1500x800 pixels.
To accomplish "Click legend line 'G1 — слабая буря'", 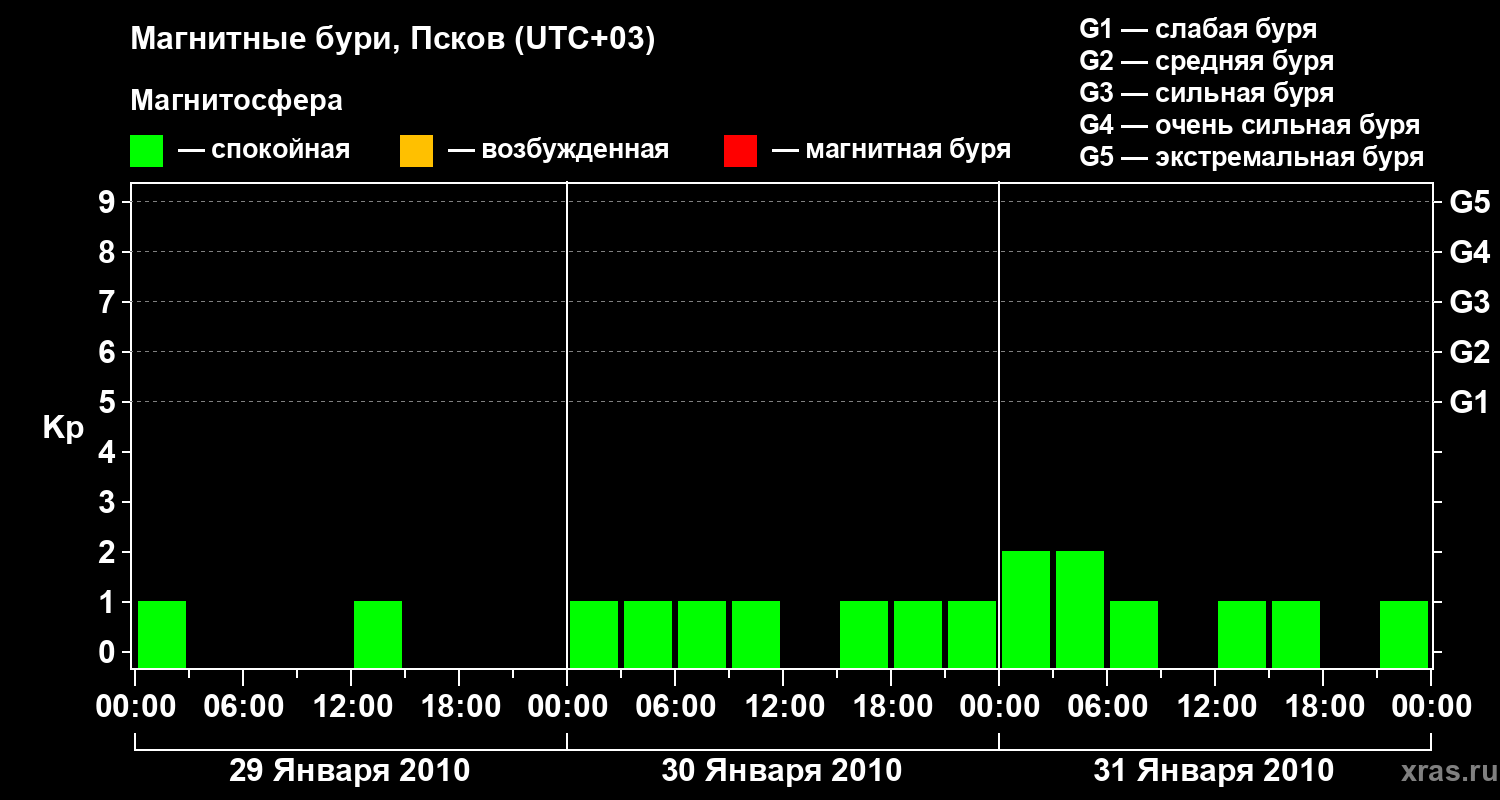I will pyautogui.click(x=1198, y=28).
